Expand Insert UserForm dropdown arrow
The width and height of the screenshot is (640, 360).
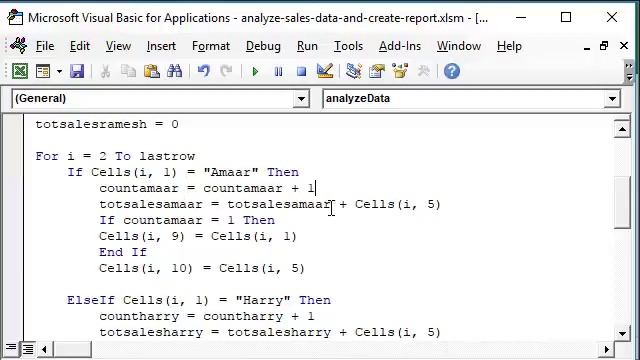(59, 71)
